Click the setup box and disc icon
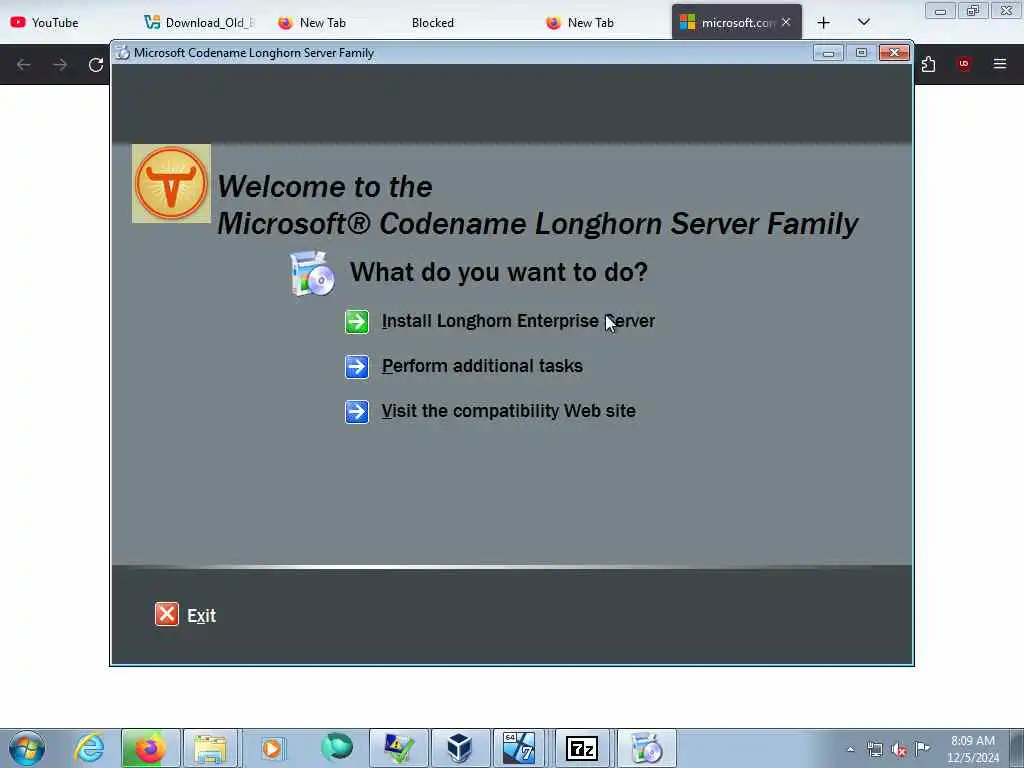Screen dimensions: 1024x768 click(x=312, y=273)
